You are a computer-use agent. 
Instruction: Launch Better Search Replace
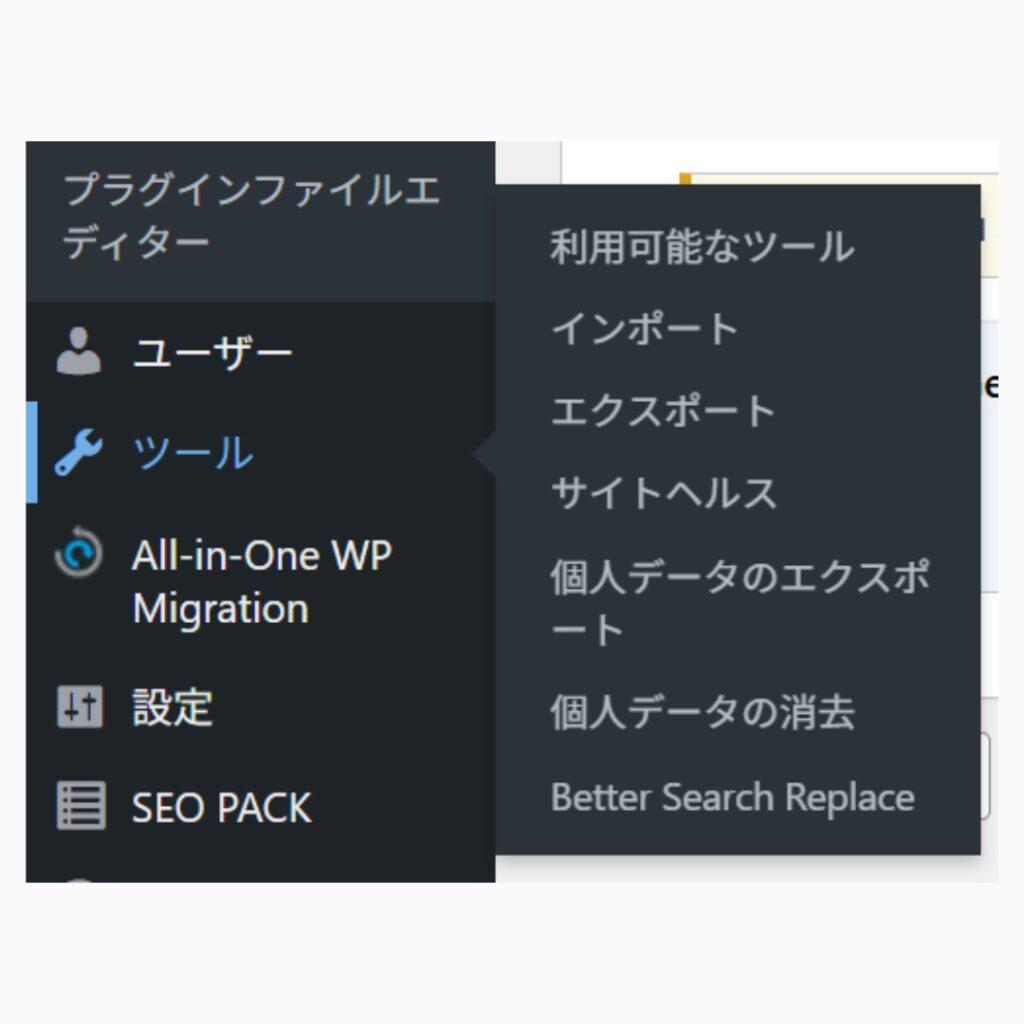pyautogui.click(x=732, y=796)
